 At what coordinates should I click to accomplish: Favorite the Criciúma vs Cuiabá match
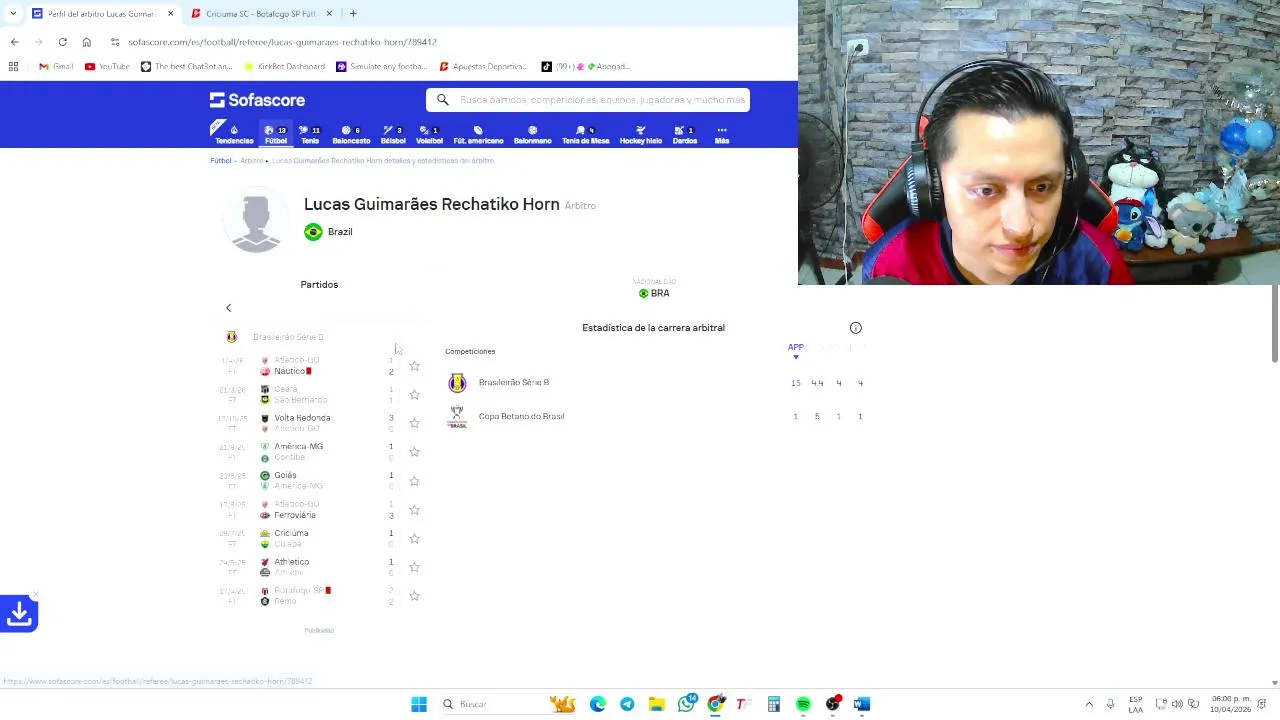(414, 539)
